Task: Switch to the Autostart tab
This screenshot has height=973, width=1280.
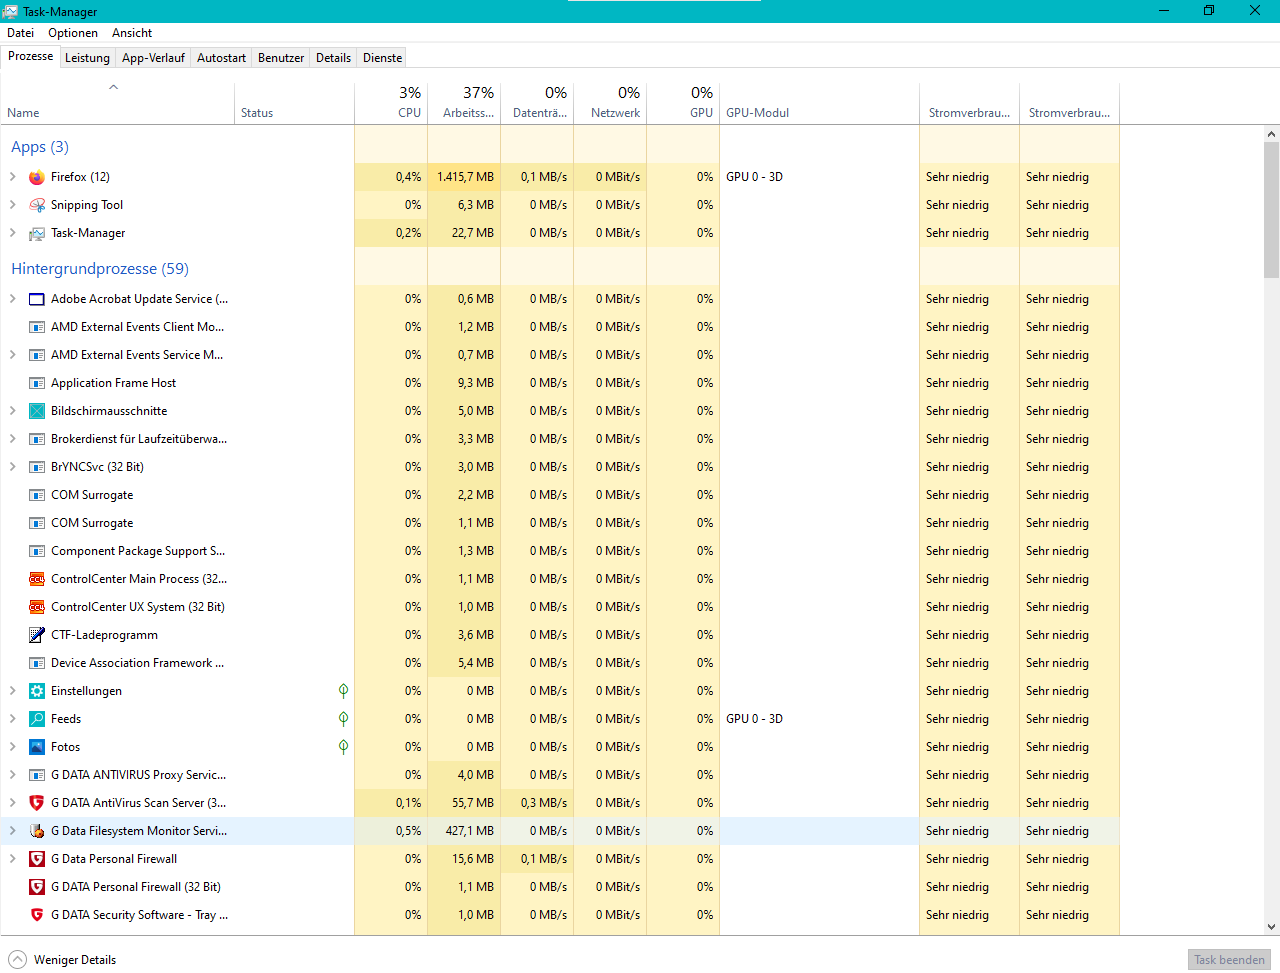Action: point(221,58)
